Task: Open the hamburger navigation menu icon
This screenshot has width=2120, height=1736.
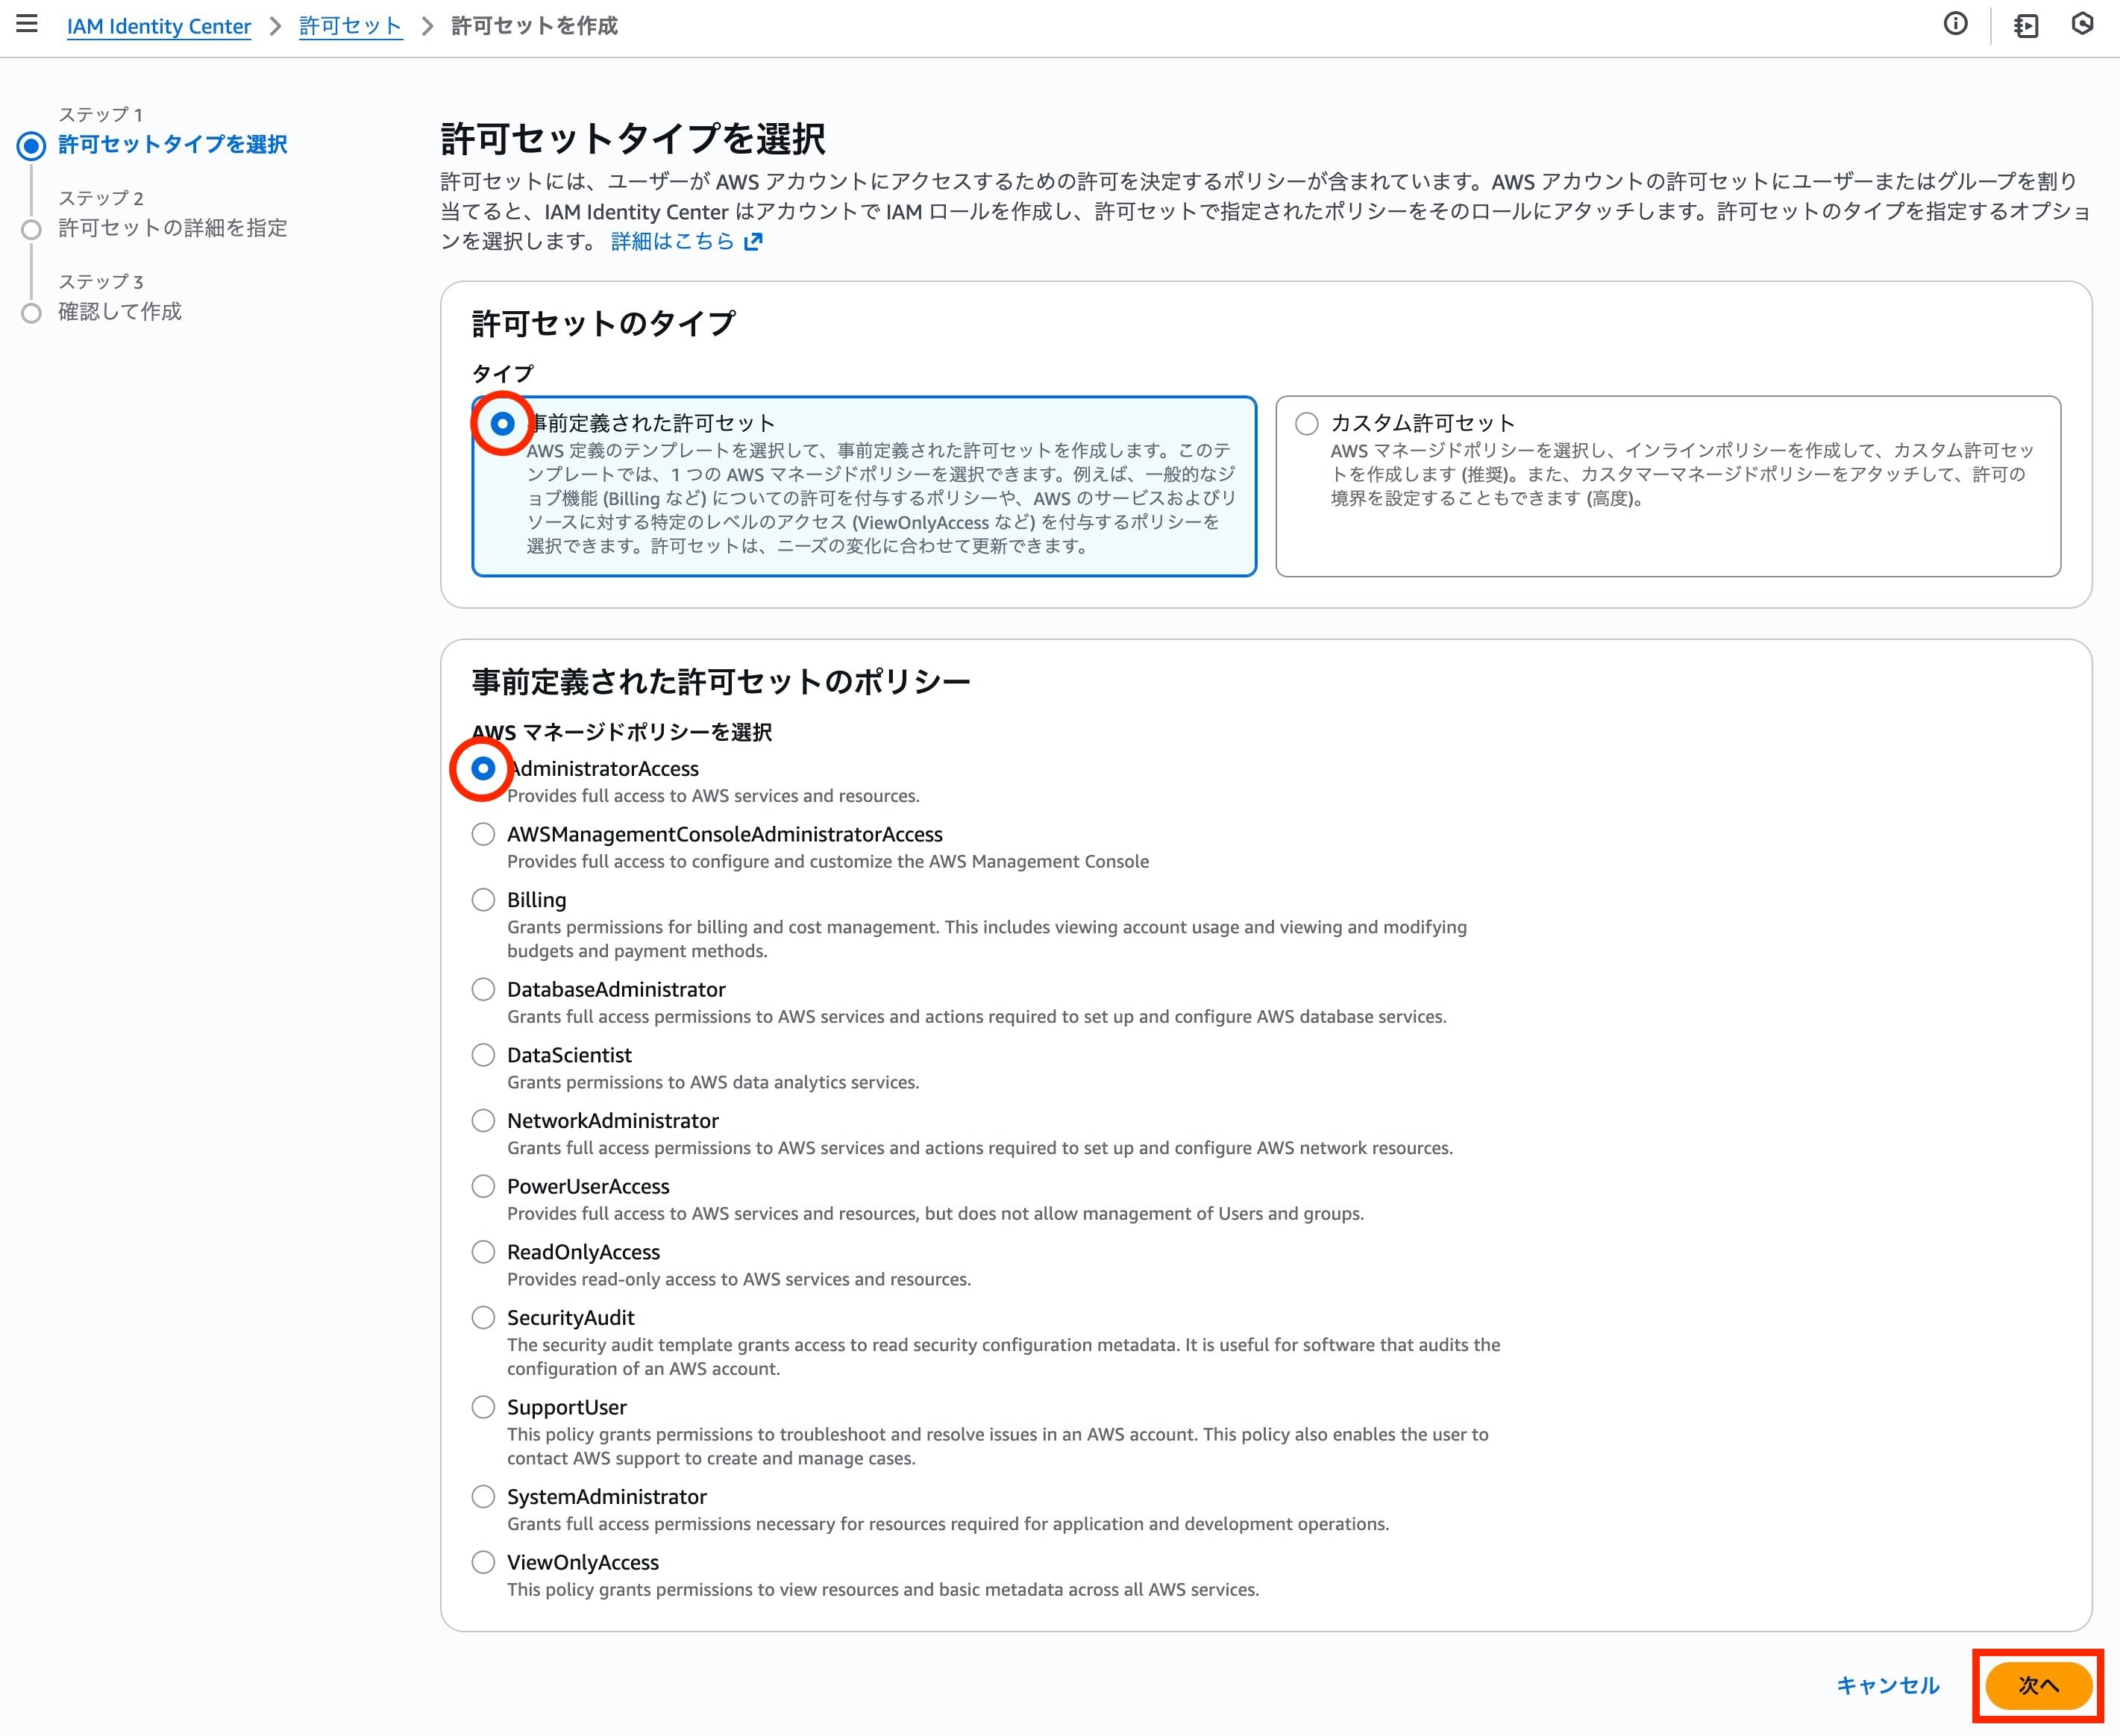Action: [x=27, y=24]
